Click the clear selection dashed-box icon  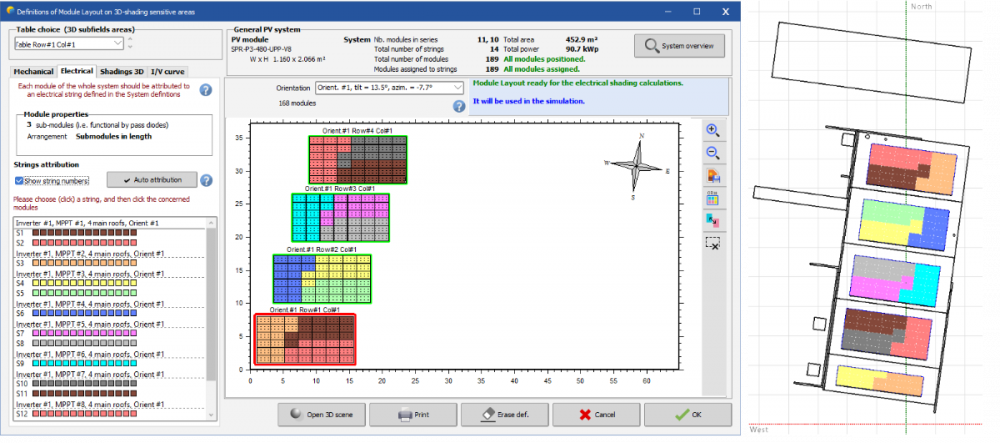click(712, 242)
